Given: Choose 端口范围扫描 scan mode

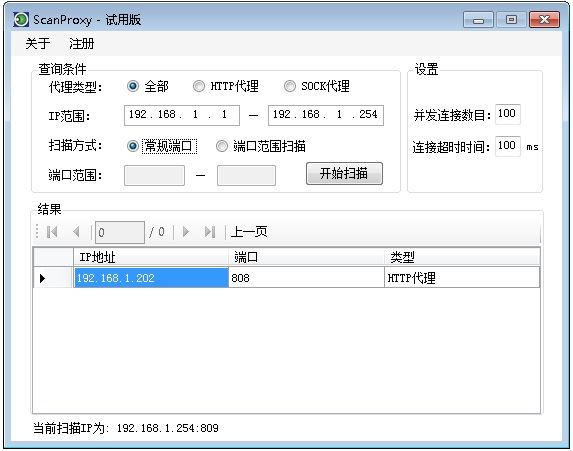Looking at the screenshot, I should pyautogui.click(x=221, y=146).
